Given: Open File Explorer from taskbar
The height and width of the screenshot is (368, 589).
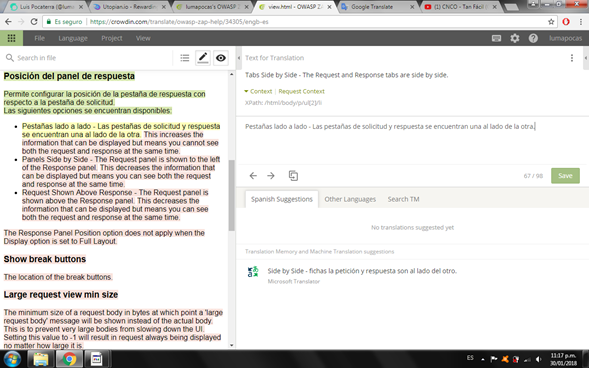Looking at the screenshot, I should [41, 359].
